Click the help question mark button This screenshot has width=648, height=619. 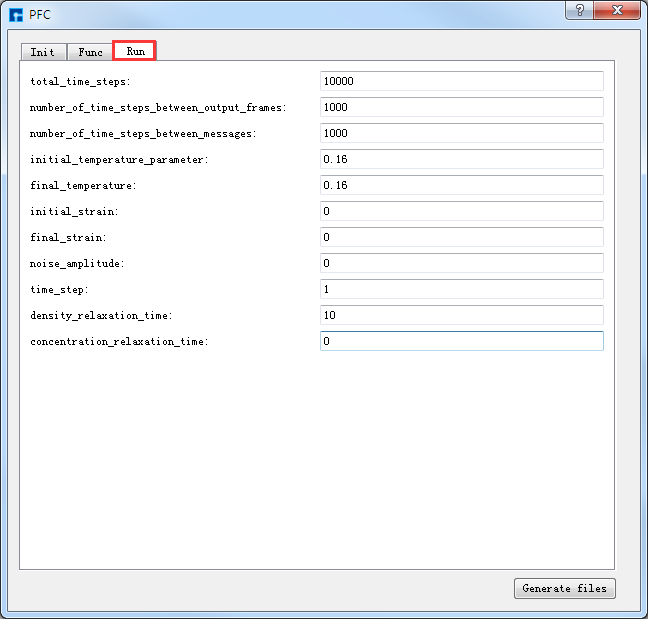pyautogui.click(x=579, y=9)
